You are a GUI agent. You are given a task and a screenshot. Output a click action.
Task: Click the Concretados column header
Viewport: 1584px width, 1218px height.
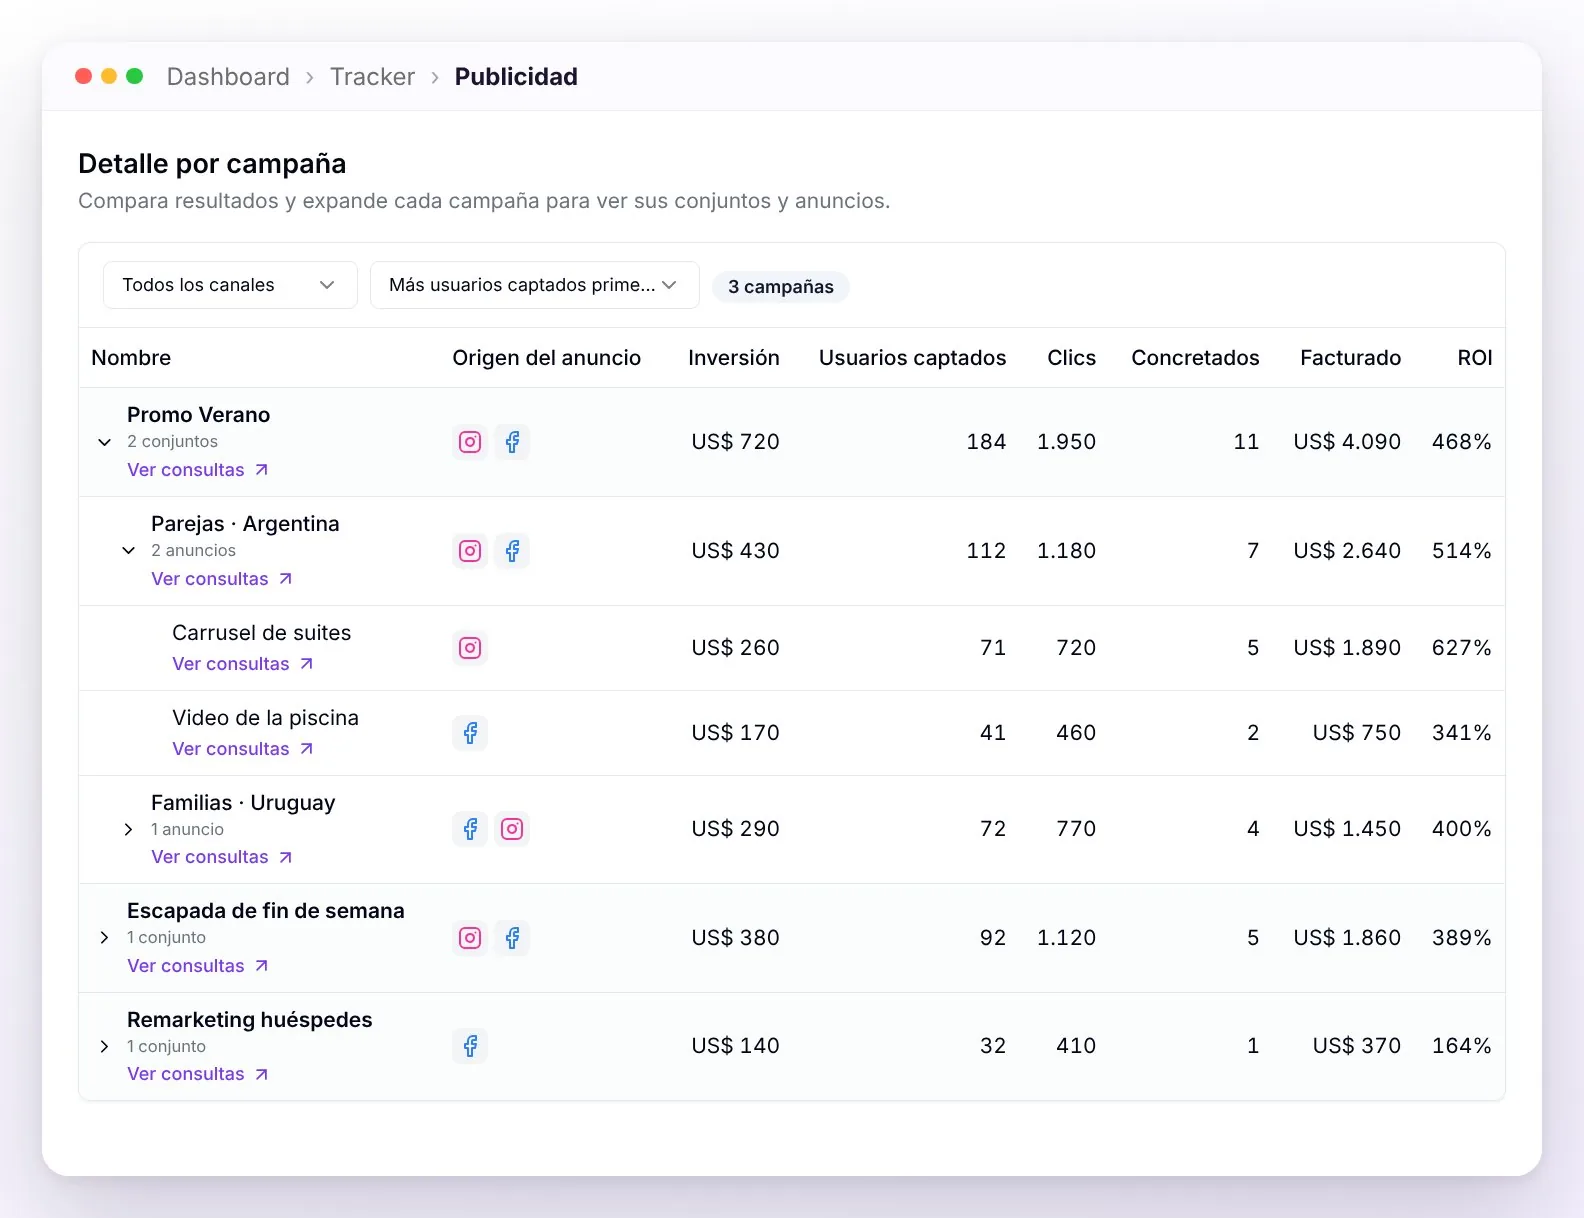pos(1196,358)
